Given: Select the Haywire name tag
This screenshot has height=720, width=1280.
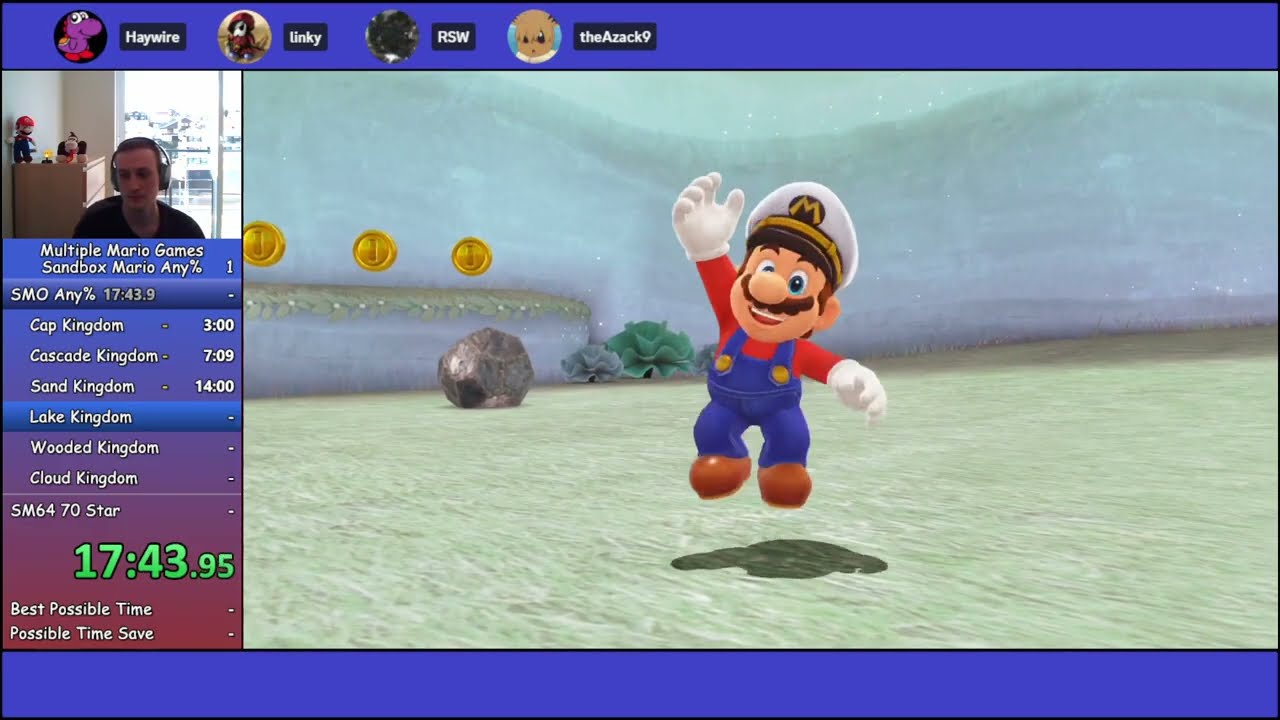Looking at the screenshot, I should click(153, 37).
